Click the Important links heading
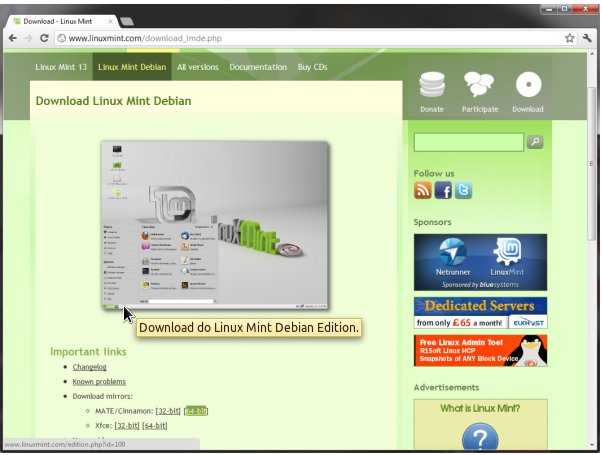Screen dimensions: 602x455 pos(88,352)
